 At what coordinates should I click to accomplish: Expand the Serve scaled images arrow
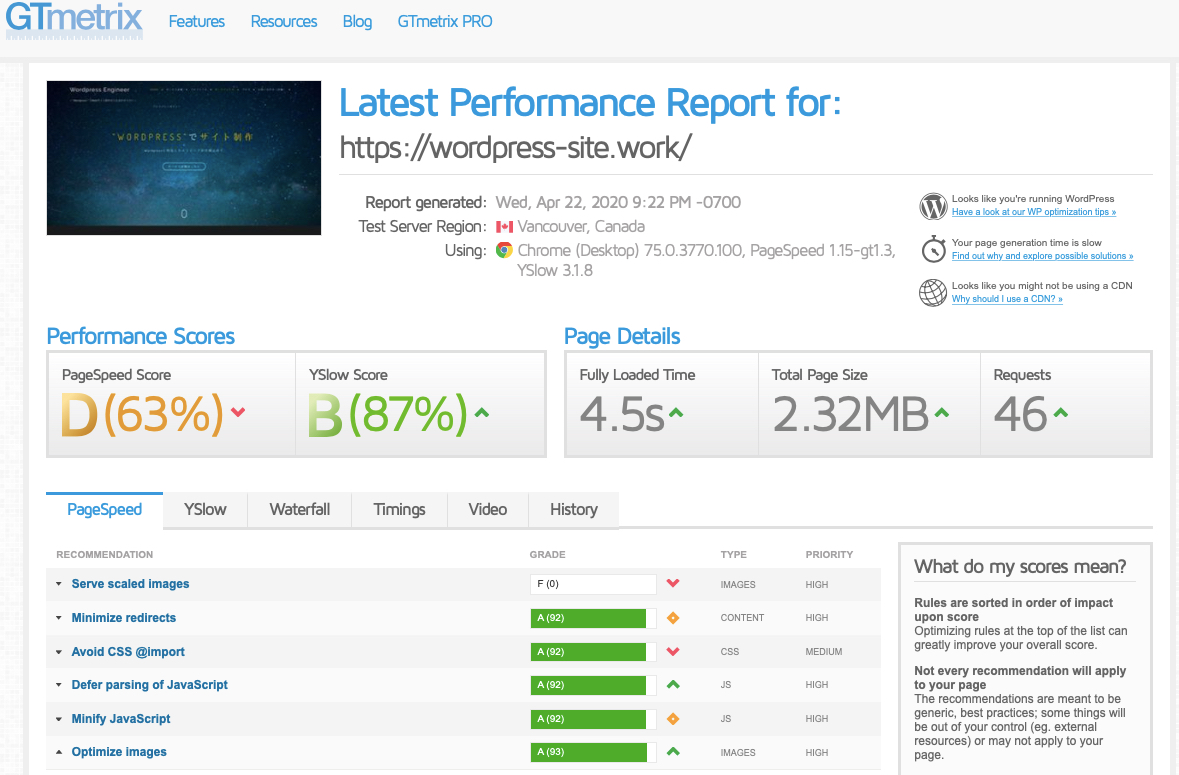(59, 584)
